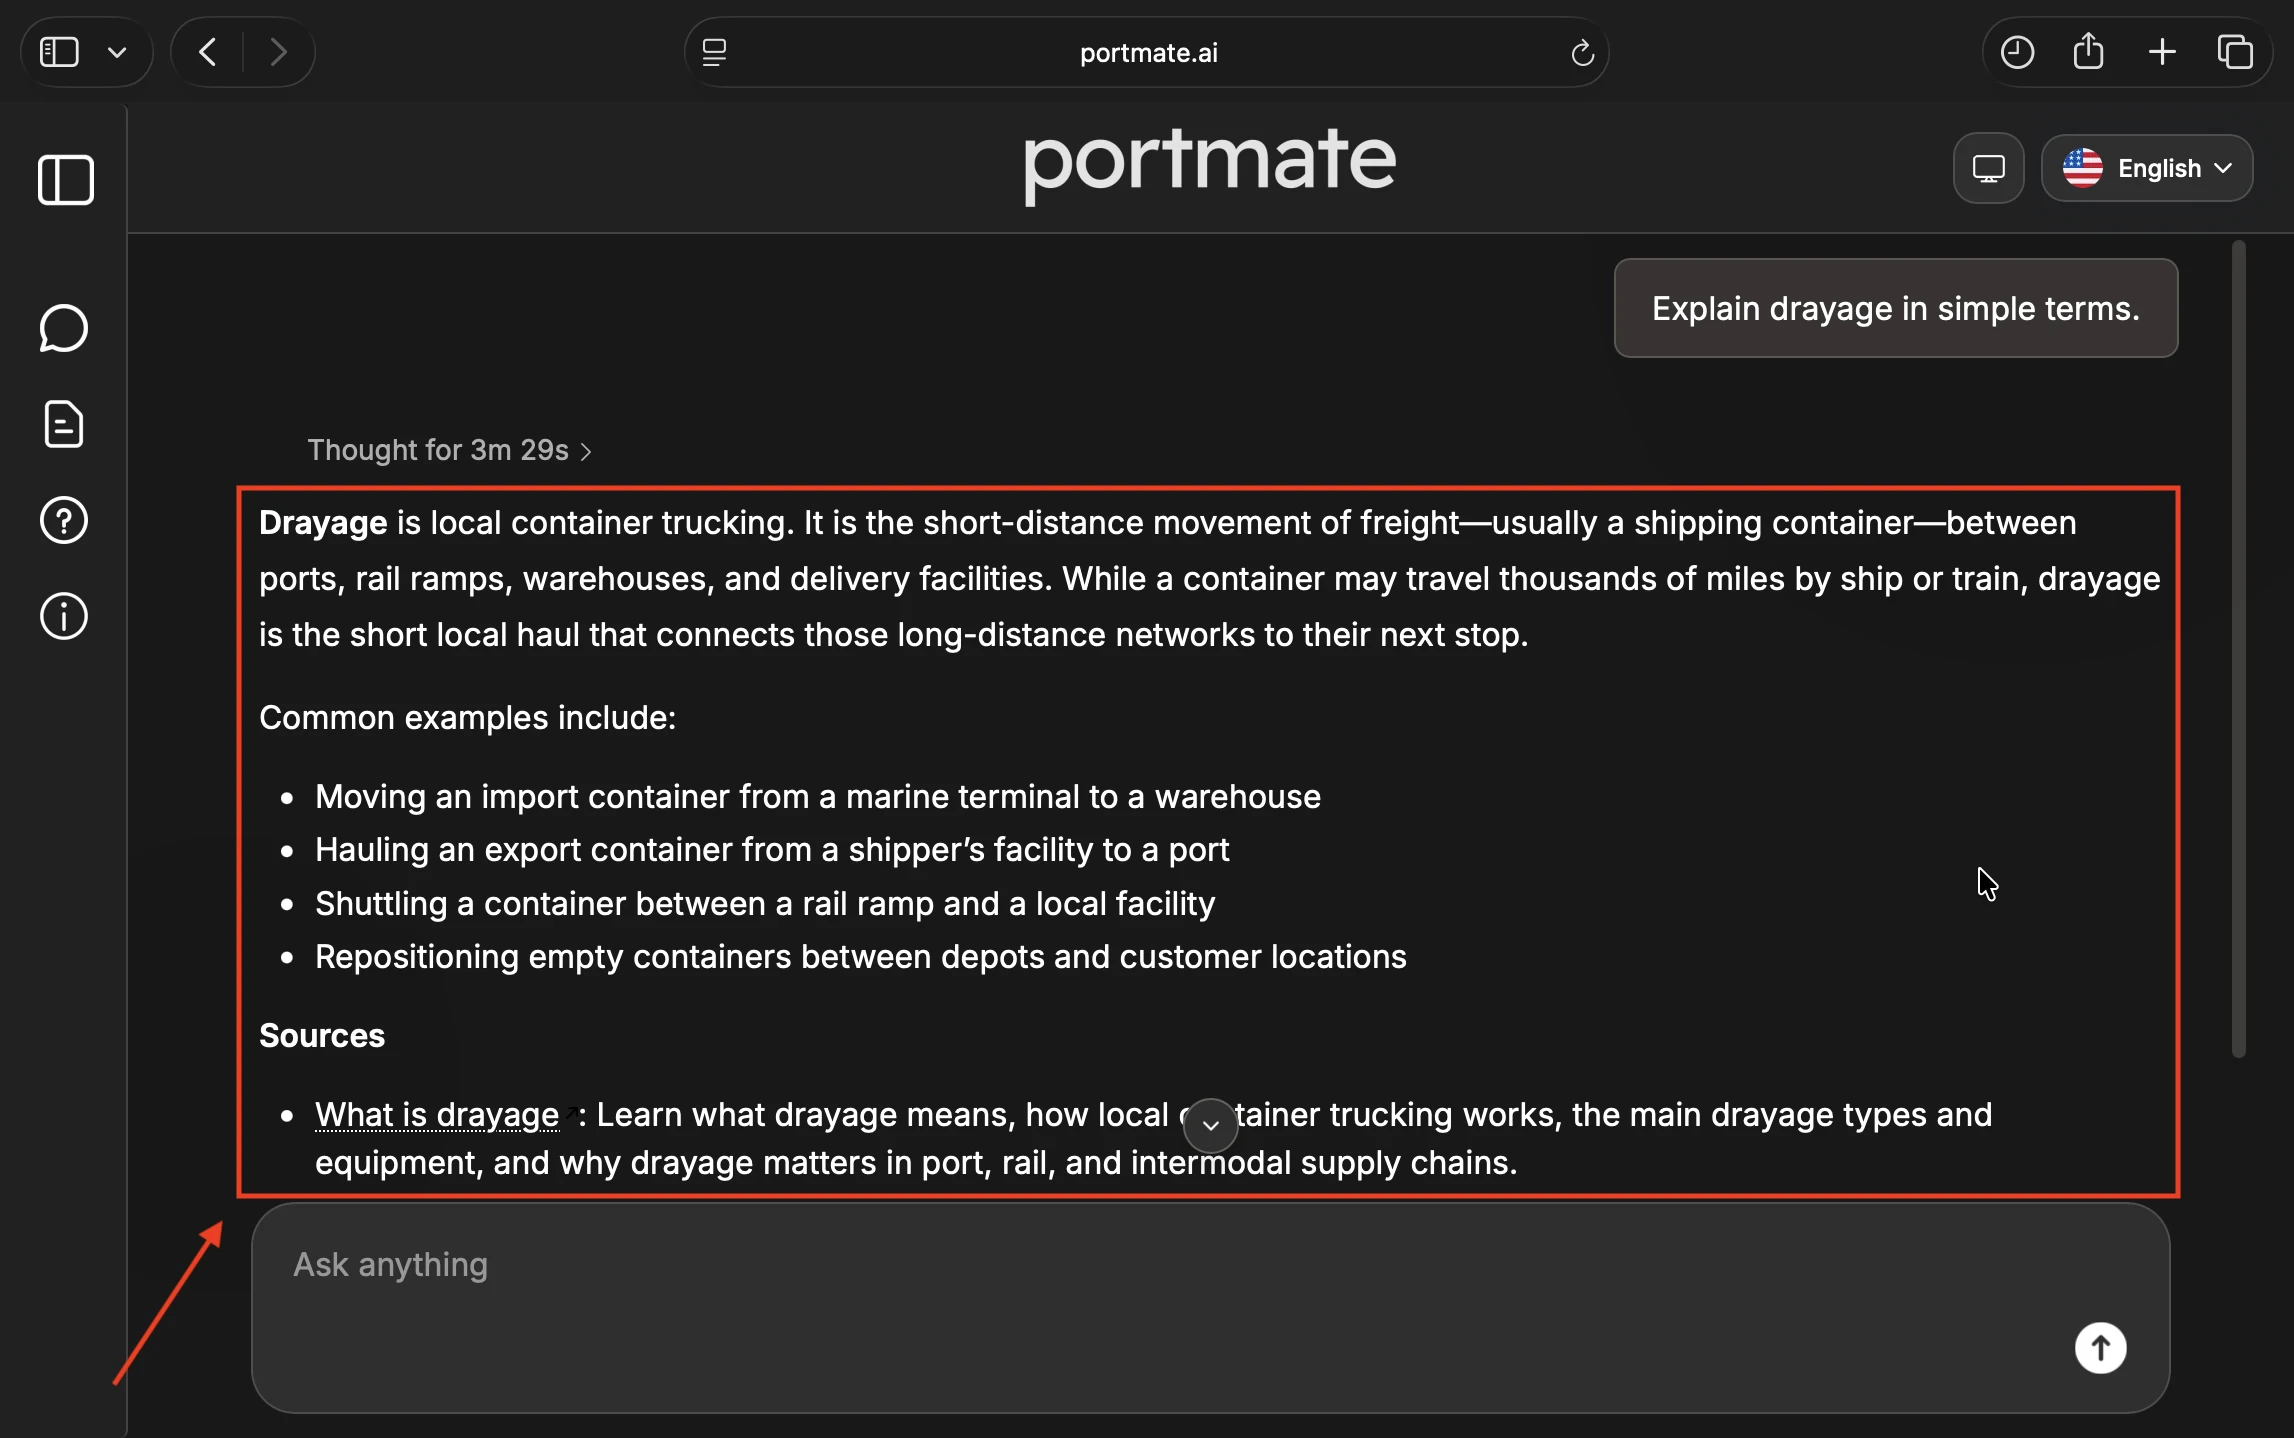The image size is (2294, 1438).
Task: Open the page reader menu icon in address bar
Action: click(x=714, y=52)
